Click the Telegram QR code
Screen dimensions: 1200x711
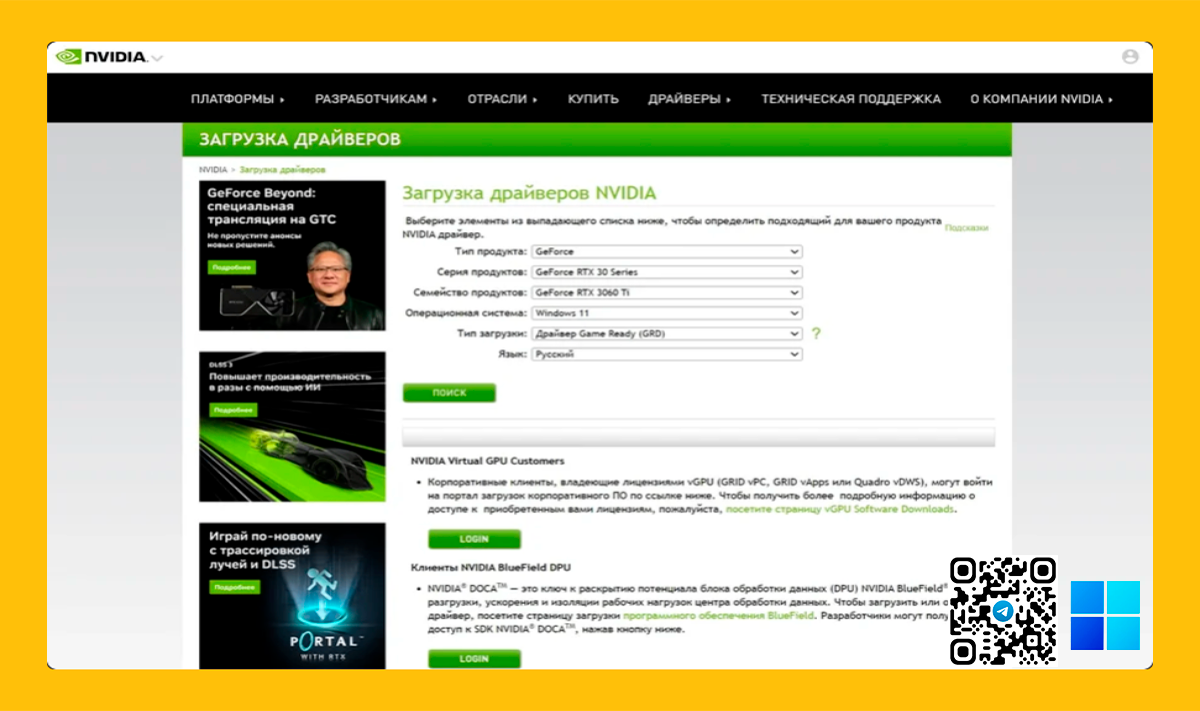(1003, 610)
